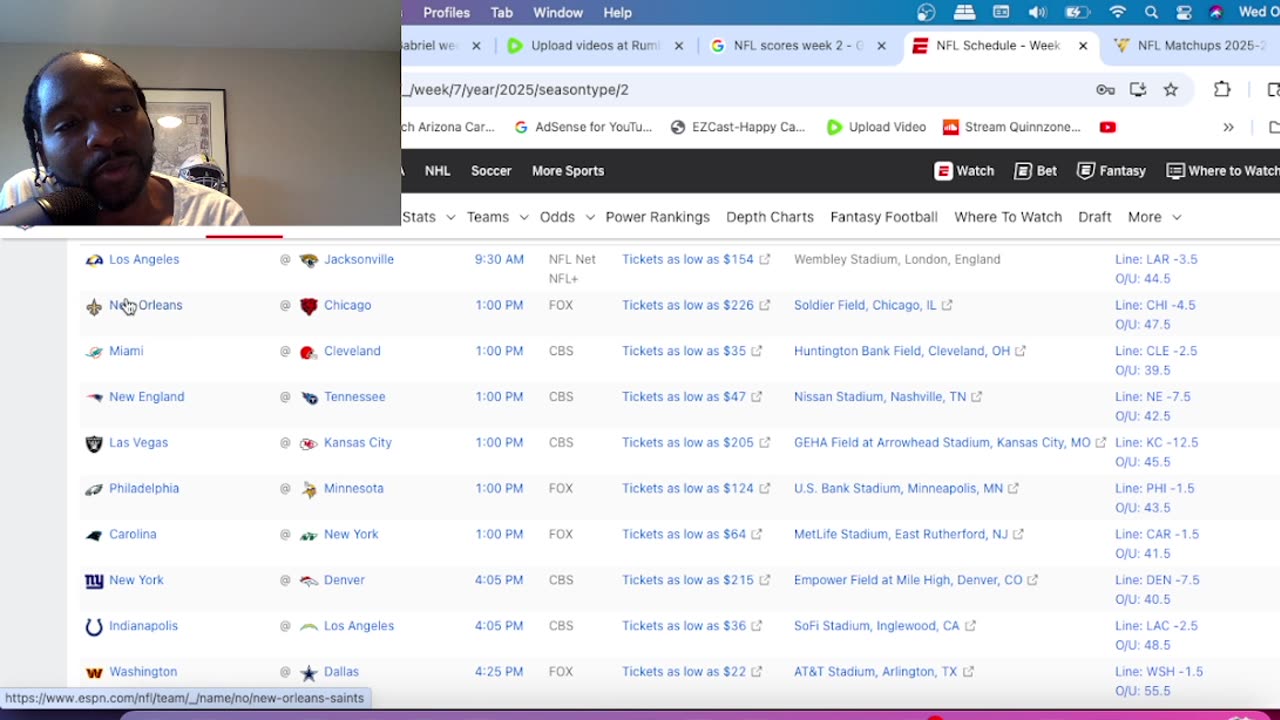This screenshot has height=720, width=1280.
Task: Open the Window menu
Action: coord(558,12)
